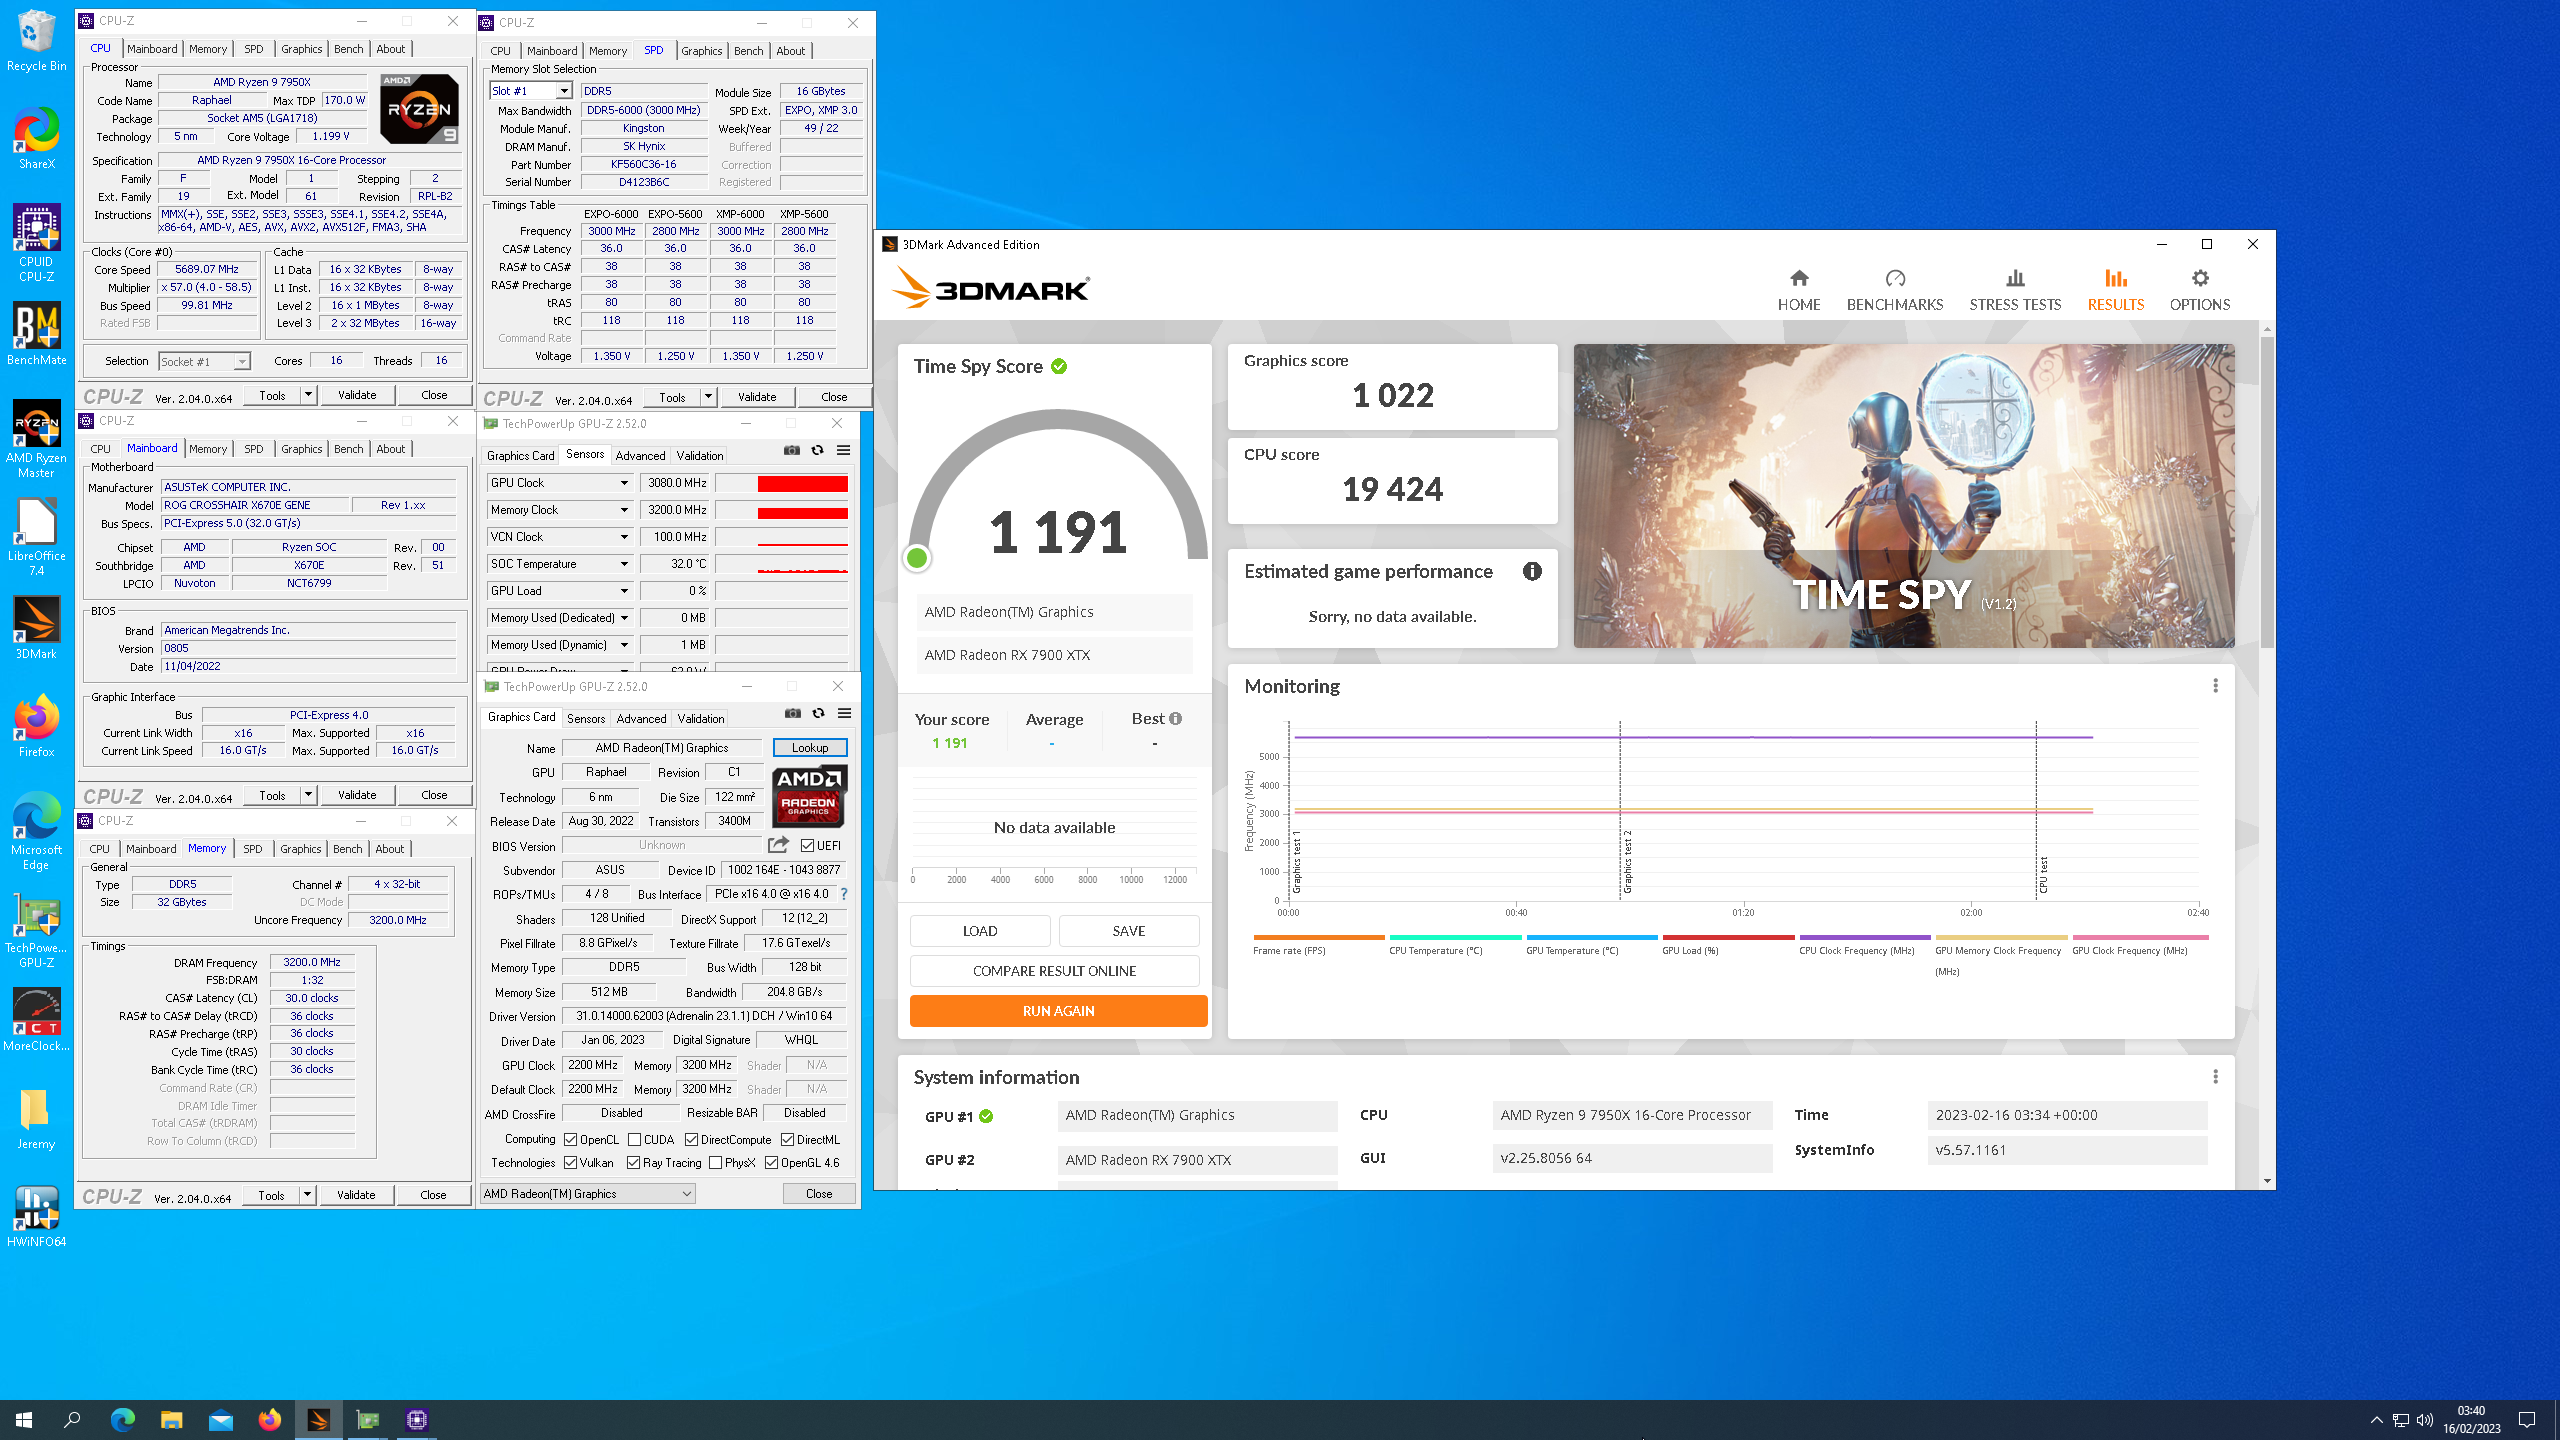This screenshot has height=1440, width=2560.
Task: Open the TechPowerUp GPU-Z desktop icon
Action: [36, 929]
